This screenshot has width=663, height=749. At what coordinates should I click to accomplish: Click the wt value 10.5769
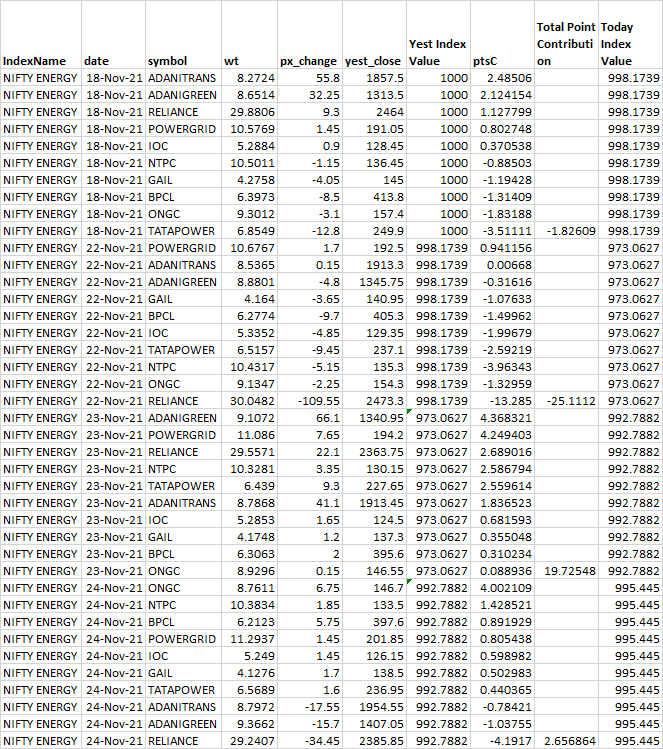click(x=252, y=129)
